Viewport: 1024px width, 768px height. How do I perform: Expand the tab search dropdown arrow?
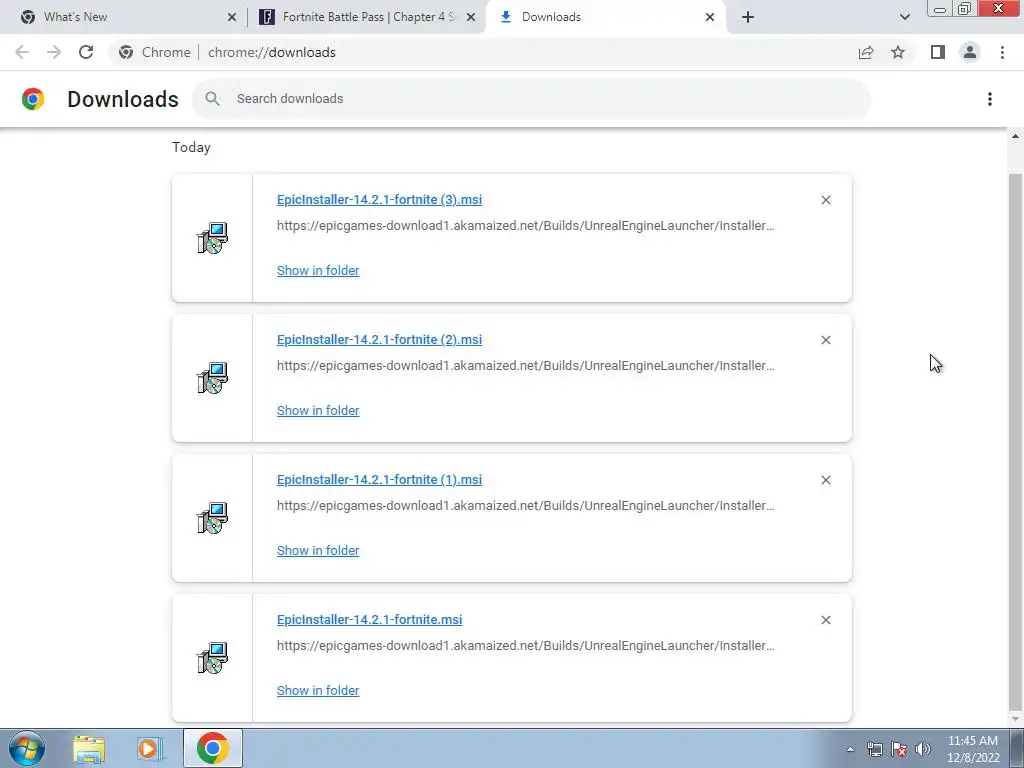904,17
